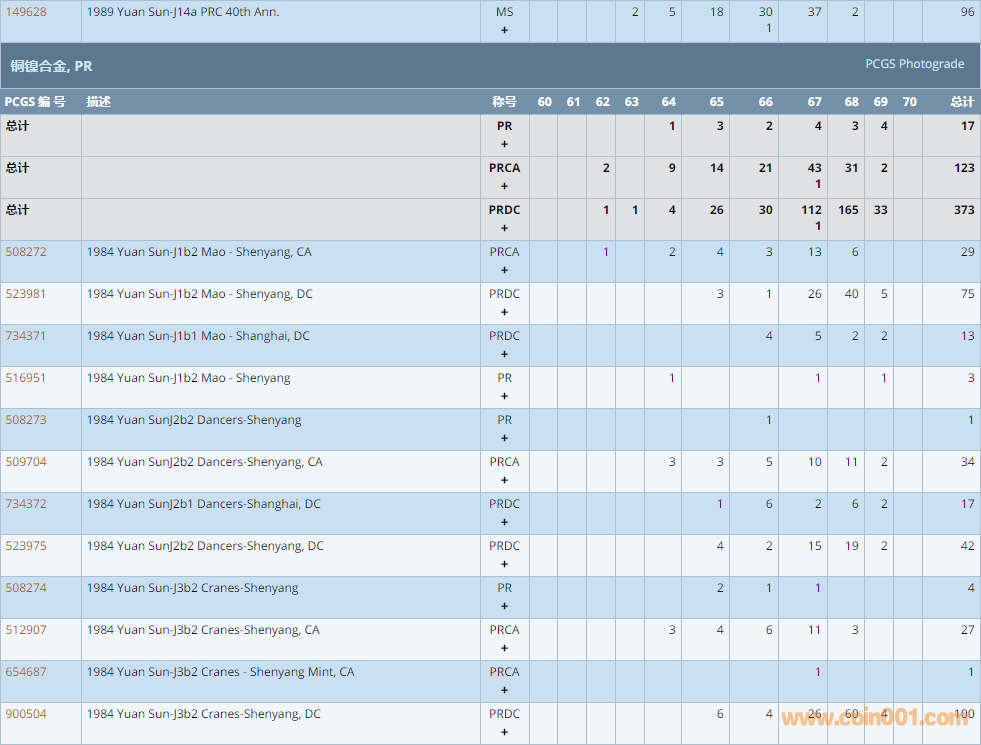Click total count 75 for Mao Shenyang DC

(x=967, y=294)
